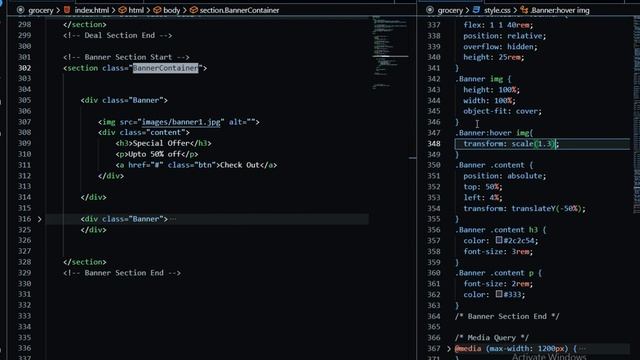640x360 pixels.
Task: Click 'font-size: 3rem;' declaration
Action: pos(498,251)
